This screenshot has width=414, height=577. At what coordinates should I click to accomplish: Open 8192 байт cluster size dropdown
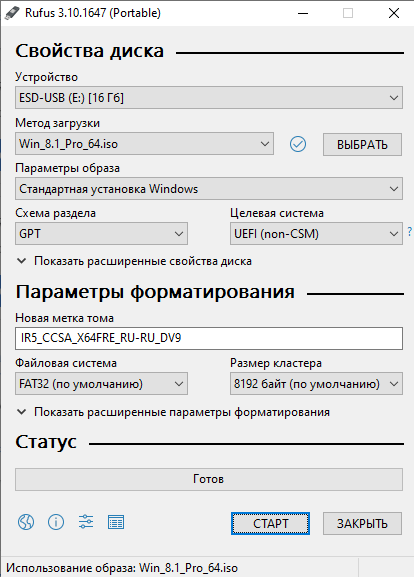tap(316, 384)
